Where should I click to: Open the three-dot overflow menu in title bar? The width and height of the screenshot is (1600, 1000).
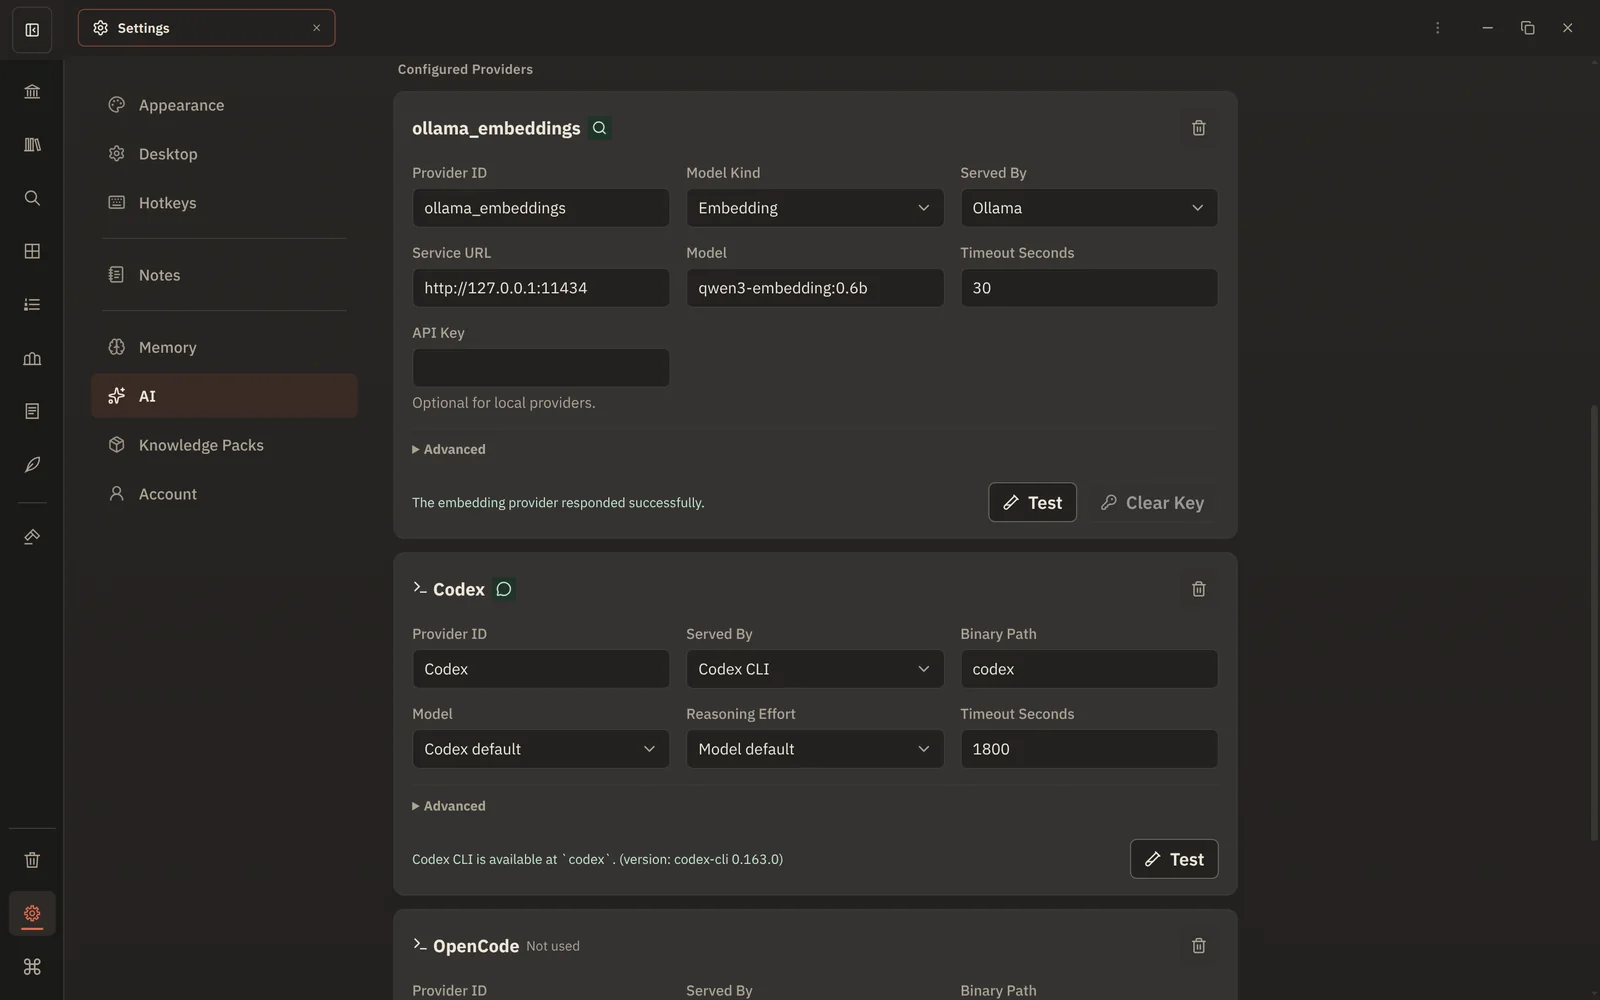pyautogui.click(x=1437, y=28)
